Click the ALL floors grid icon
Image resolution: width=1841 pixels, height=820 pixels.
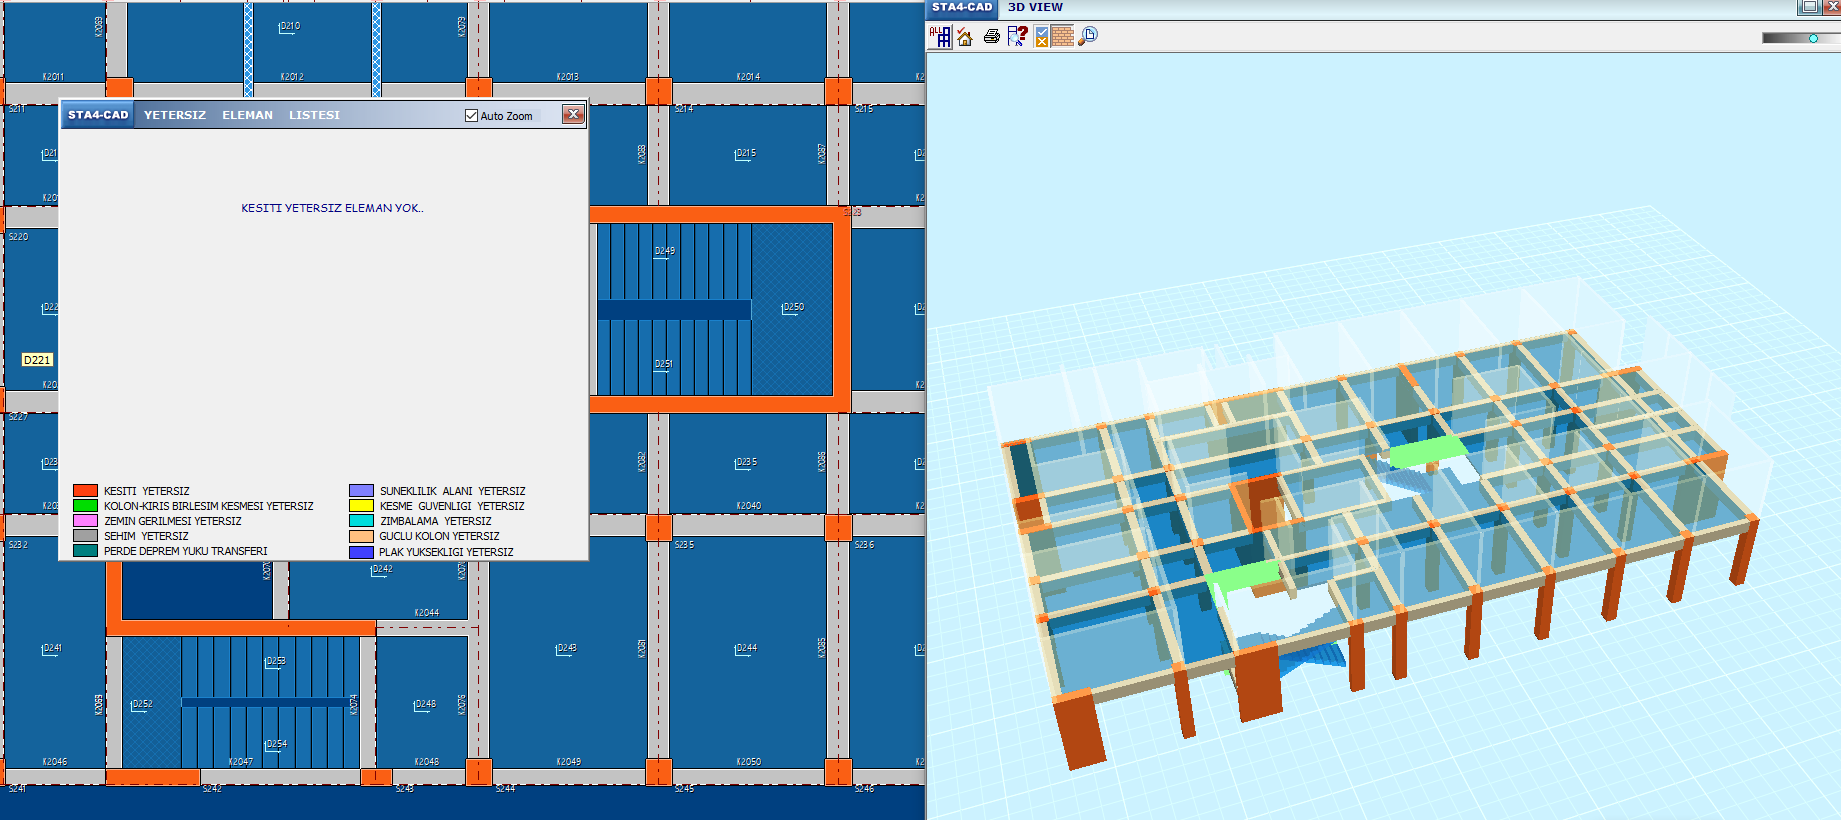[940, 37]
